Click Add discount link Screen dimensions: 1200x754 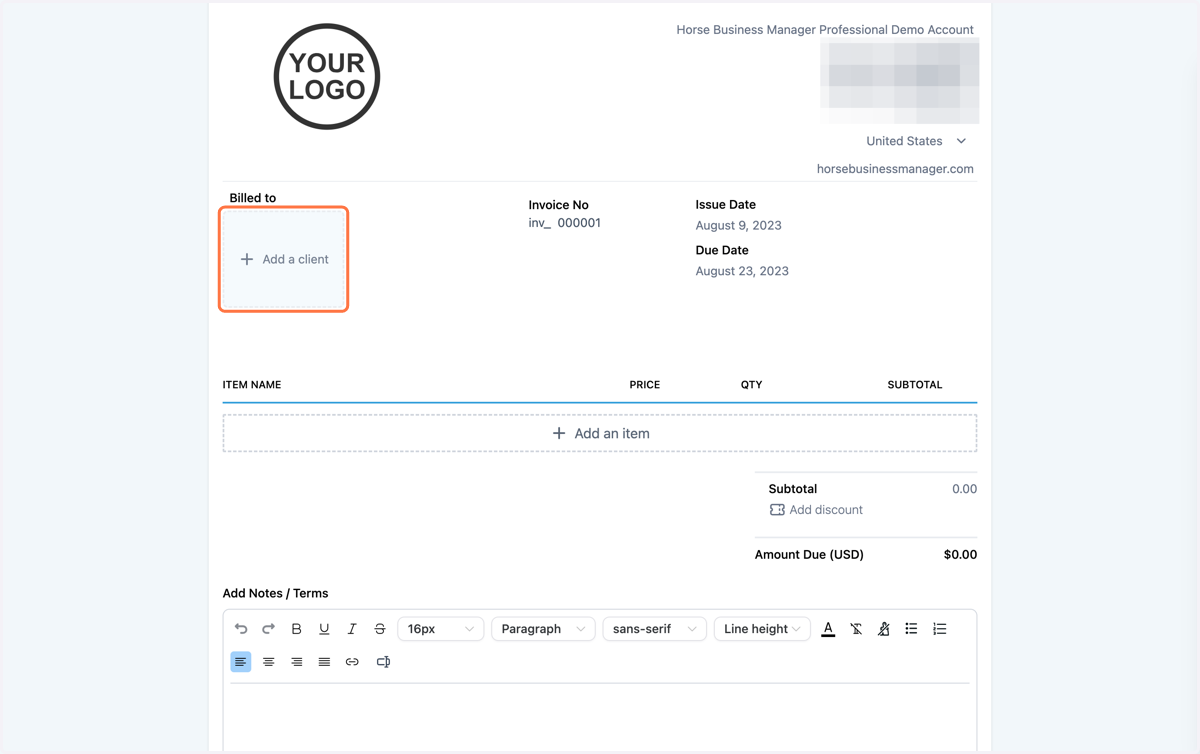(x=826, y=510)
